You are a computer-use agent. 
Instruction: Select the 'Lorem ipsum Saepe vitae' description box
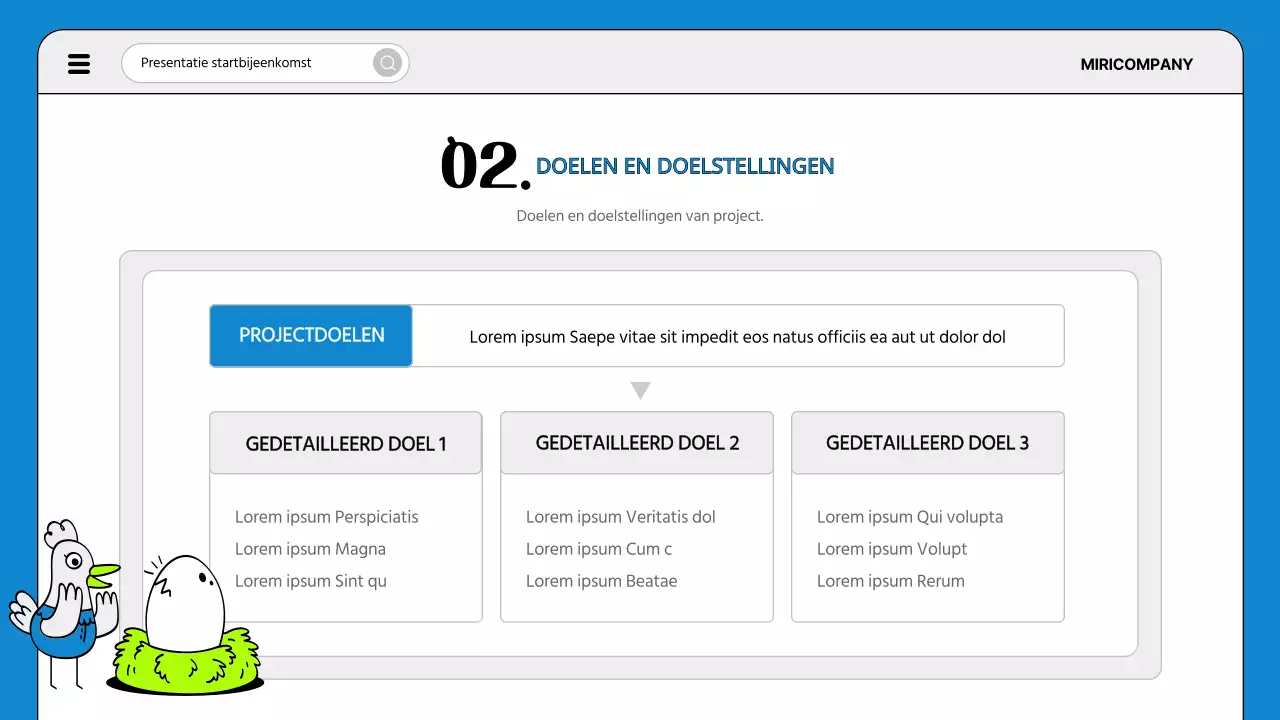[x=738, y=336]
